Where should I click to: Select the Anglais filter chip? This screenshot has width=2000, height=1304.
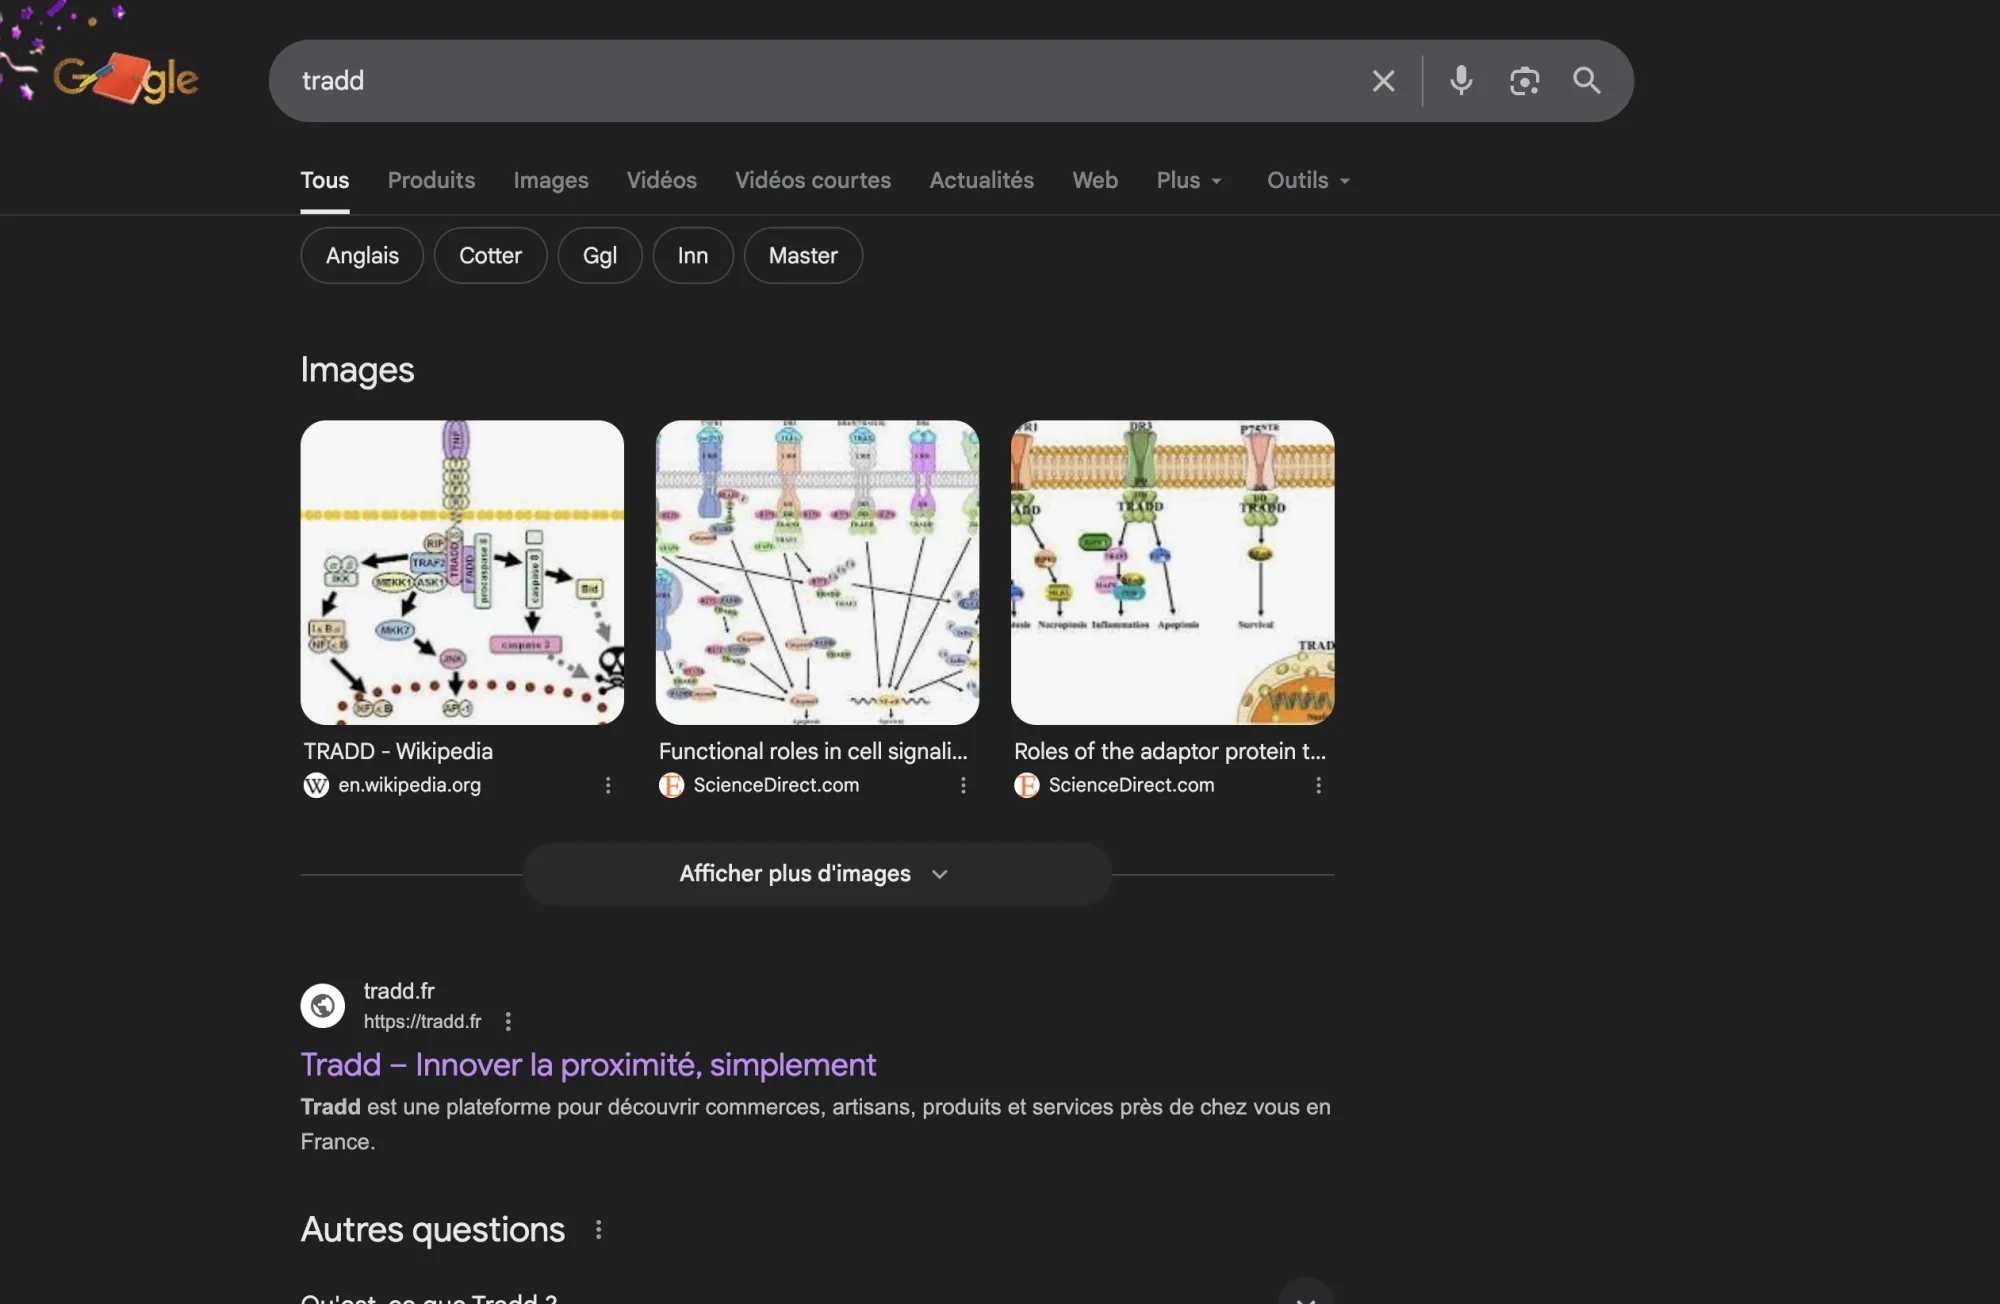[x=362, y=256]
